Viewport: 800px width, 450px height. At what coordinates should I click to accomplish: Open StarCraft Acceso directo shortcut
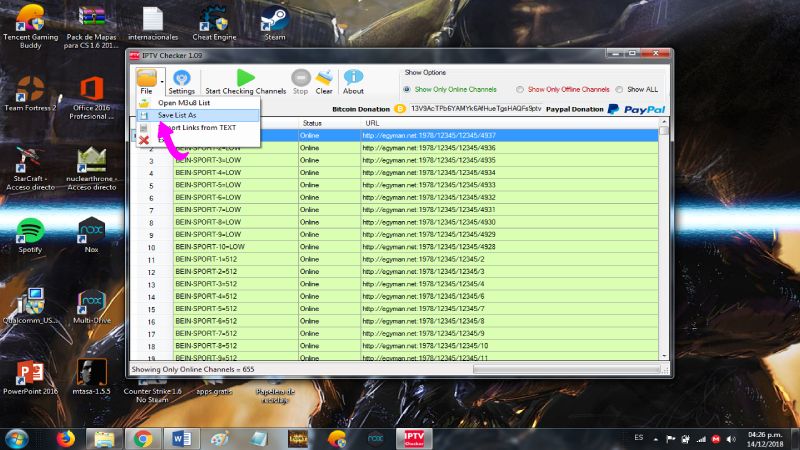tap(31, 168)
